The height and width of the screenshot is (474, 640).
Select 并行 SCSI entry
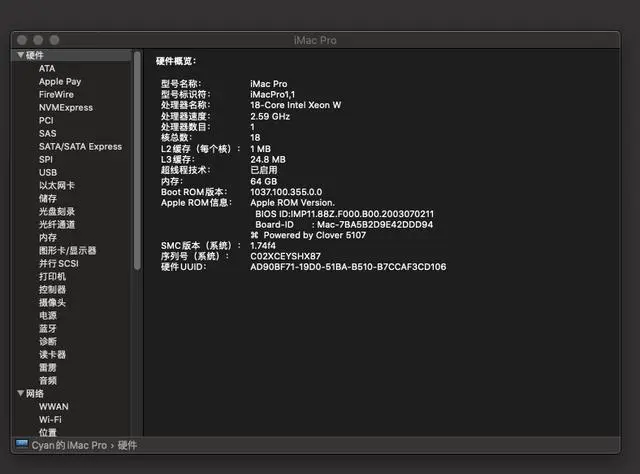click(x=59, y=263)
